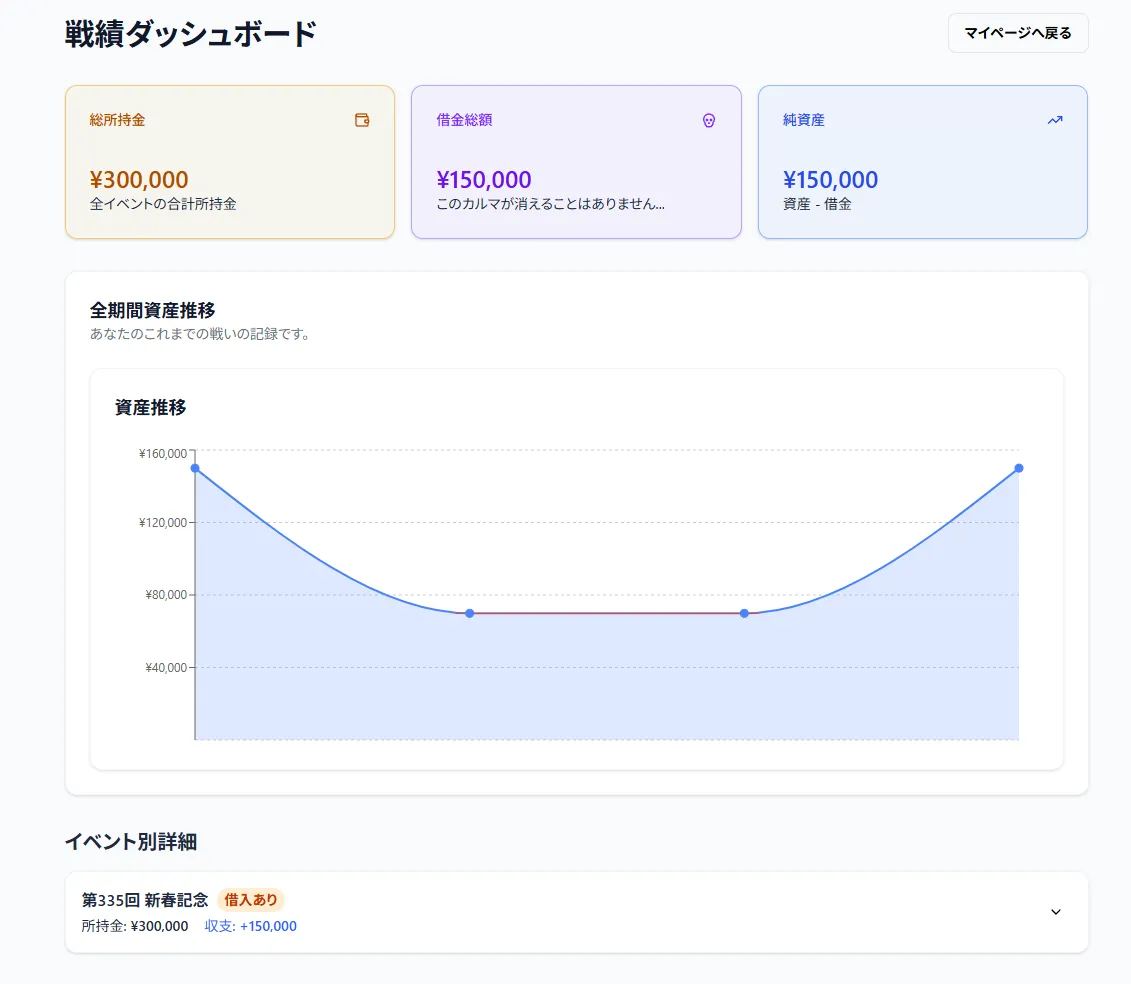Expand the イベント別詳細 section heading
1131x984 pixels.
[x=132, y=842]
